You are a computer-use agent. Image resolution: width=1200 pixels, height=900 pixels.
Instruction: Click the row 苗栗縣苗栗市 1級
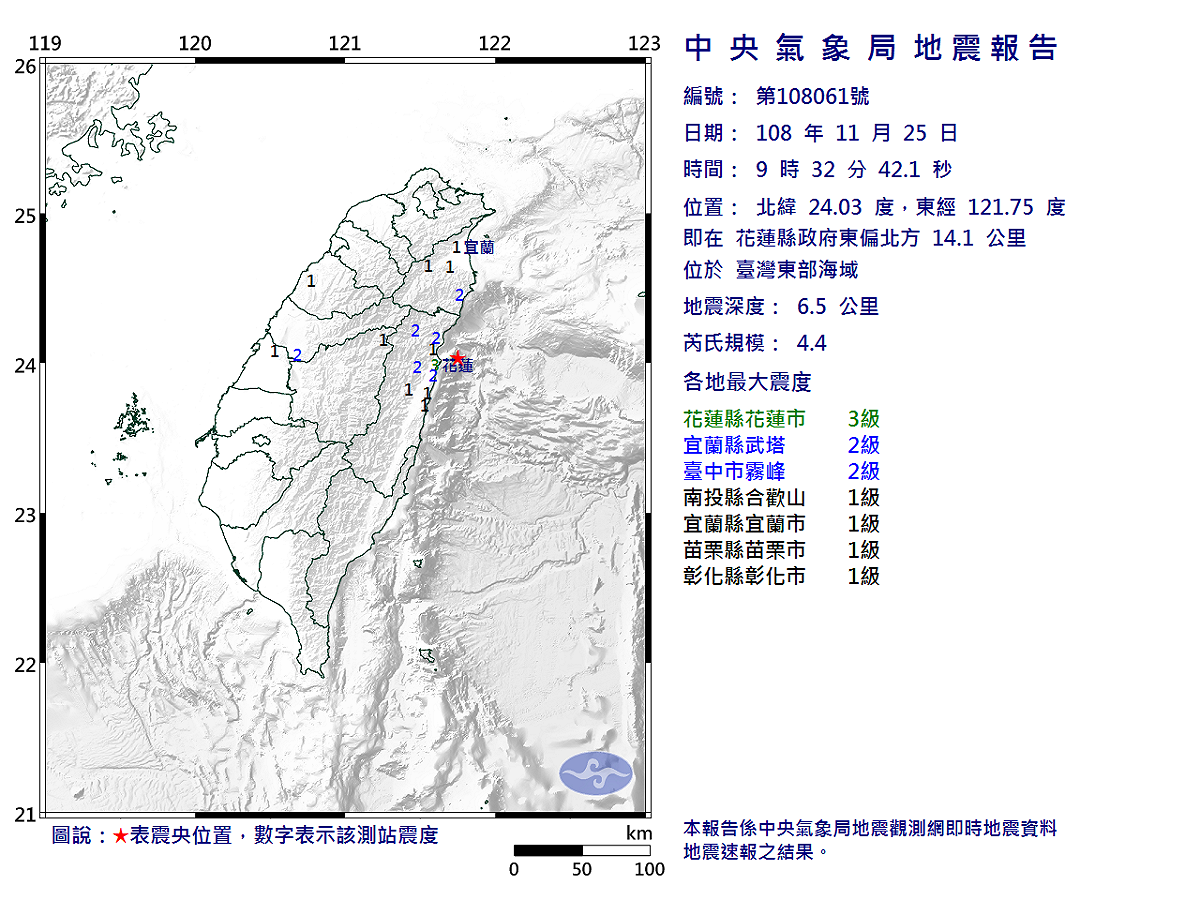pos(782,549)
